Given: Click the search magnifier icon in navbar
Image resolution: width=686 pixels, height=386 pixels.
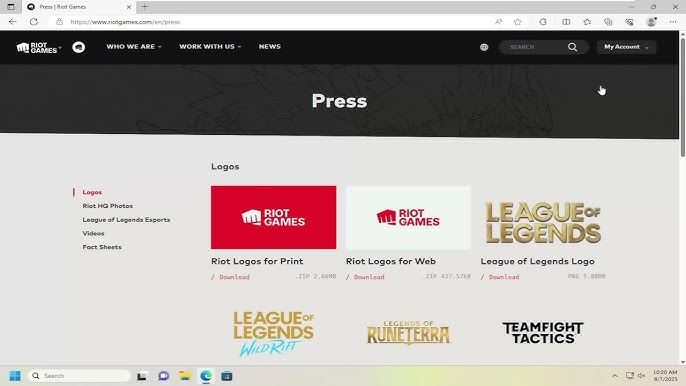Looking at the screenshot, I should tap(572, 47).
